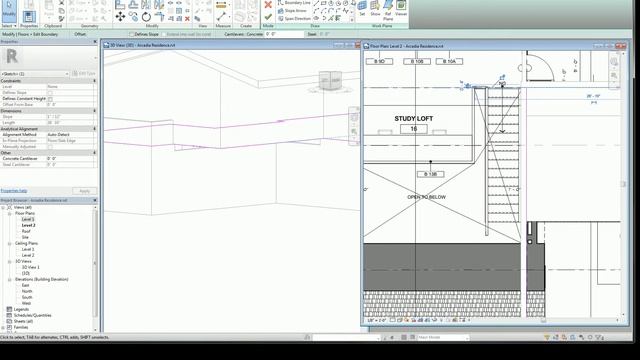Collapse the Ceiling Plans tree node
Screen dimensions: 640x360
9,243
